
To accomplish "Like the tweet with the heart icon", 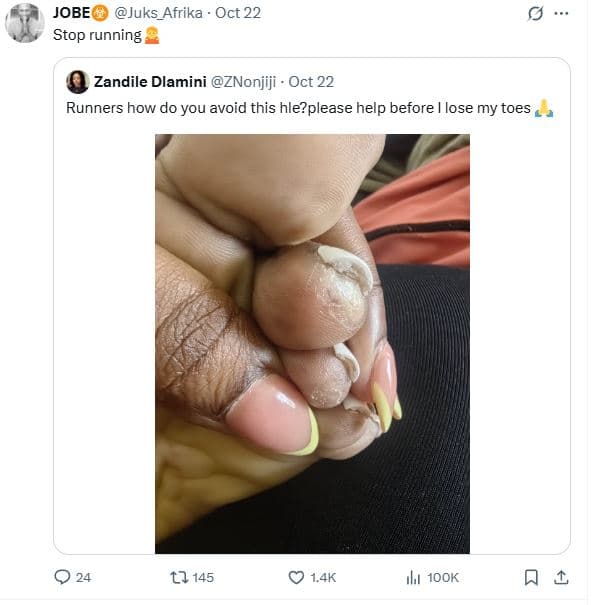I will click(x=296, y=577).
